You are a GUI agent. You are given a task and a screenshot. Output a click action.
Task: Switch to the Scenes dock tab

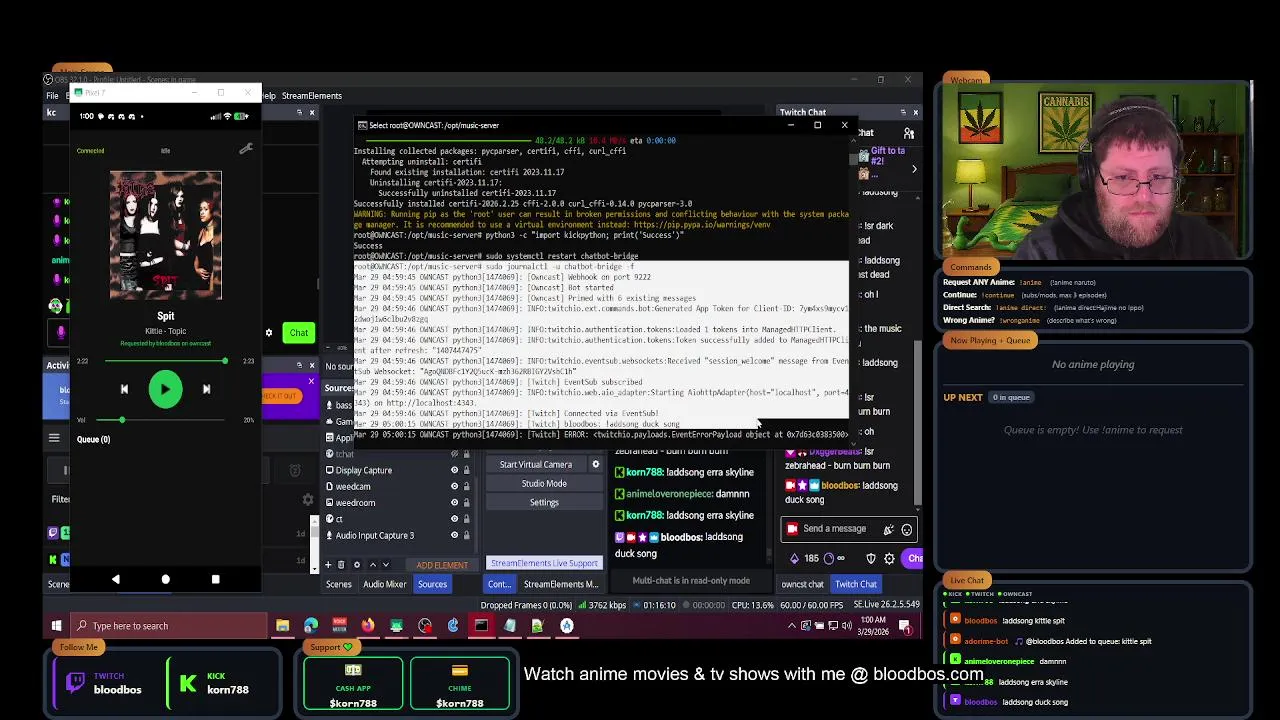338,584
